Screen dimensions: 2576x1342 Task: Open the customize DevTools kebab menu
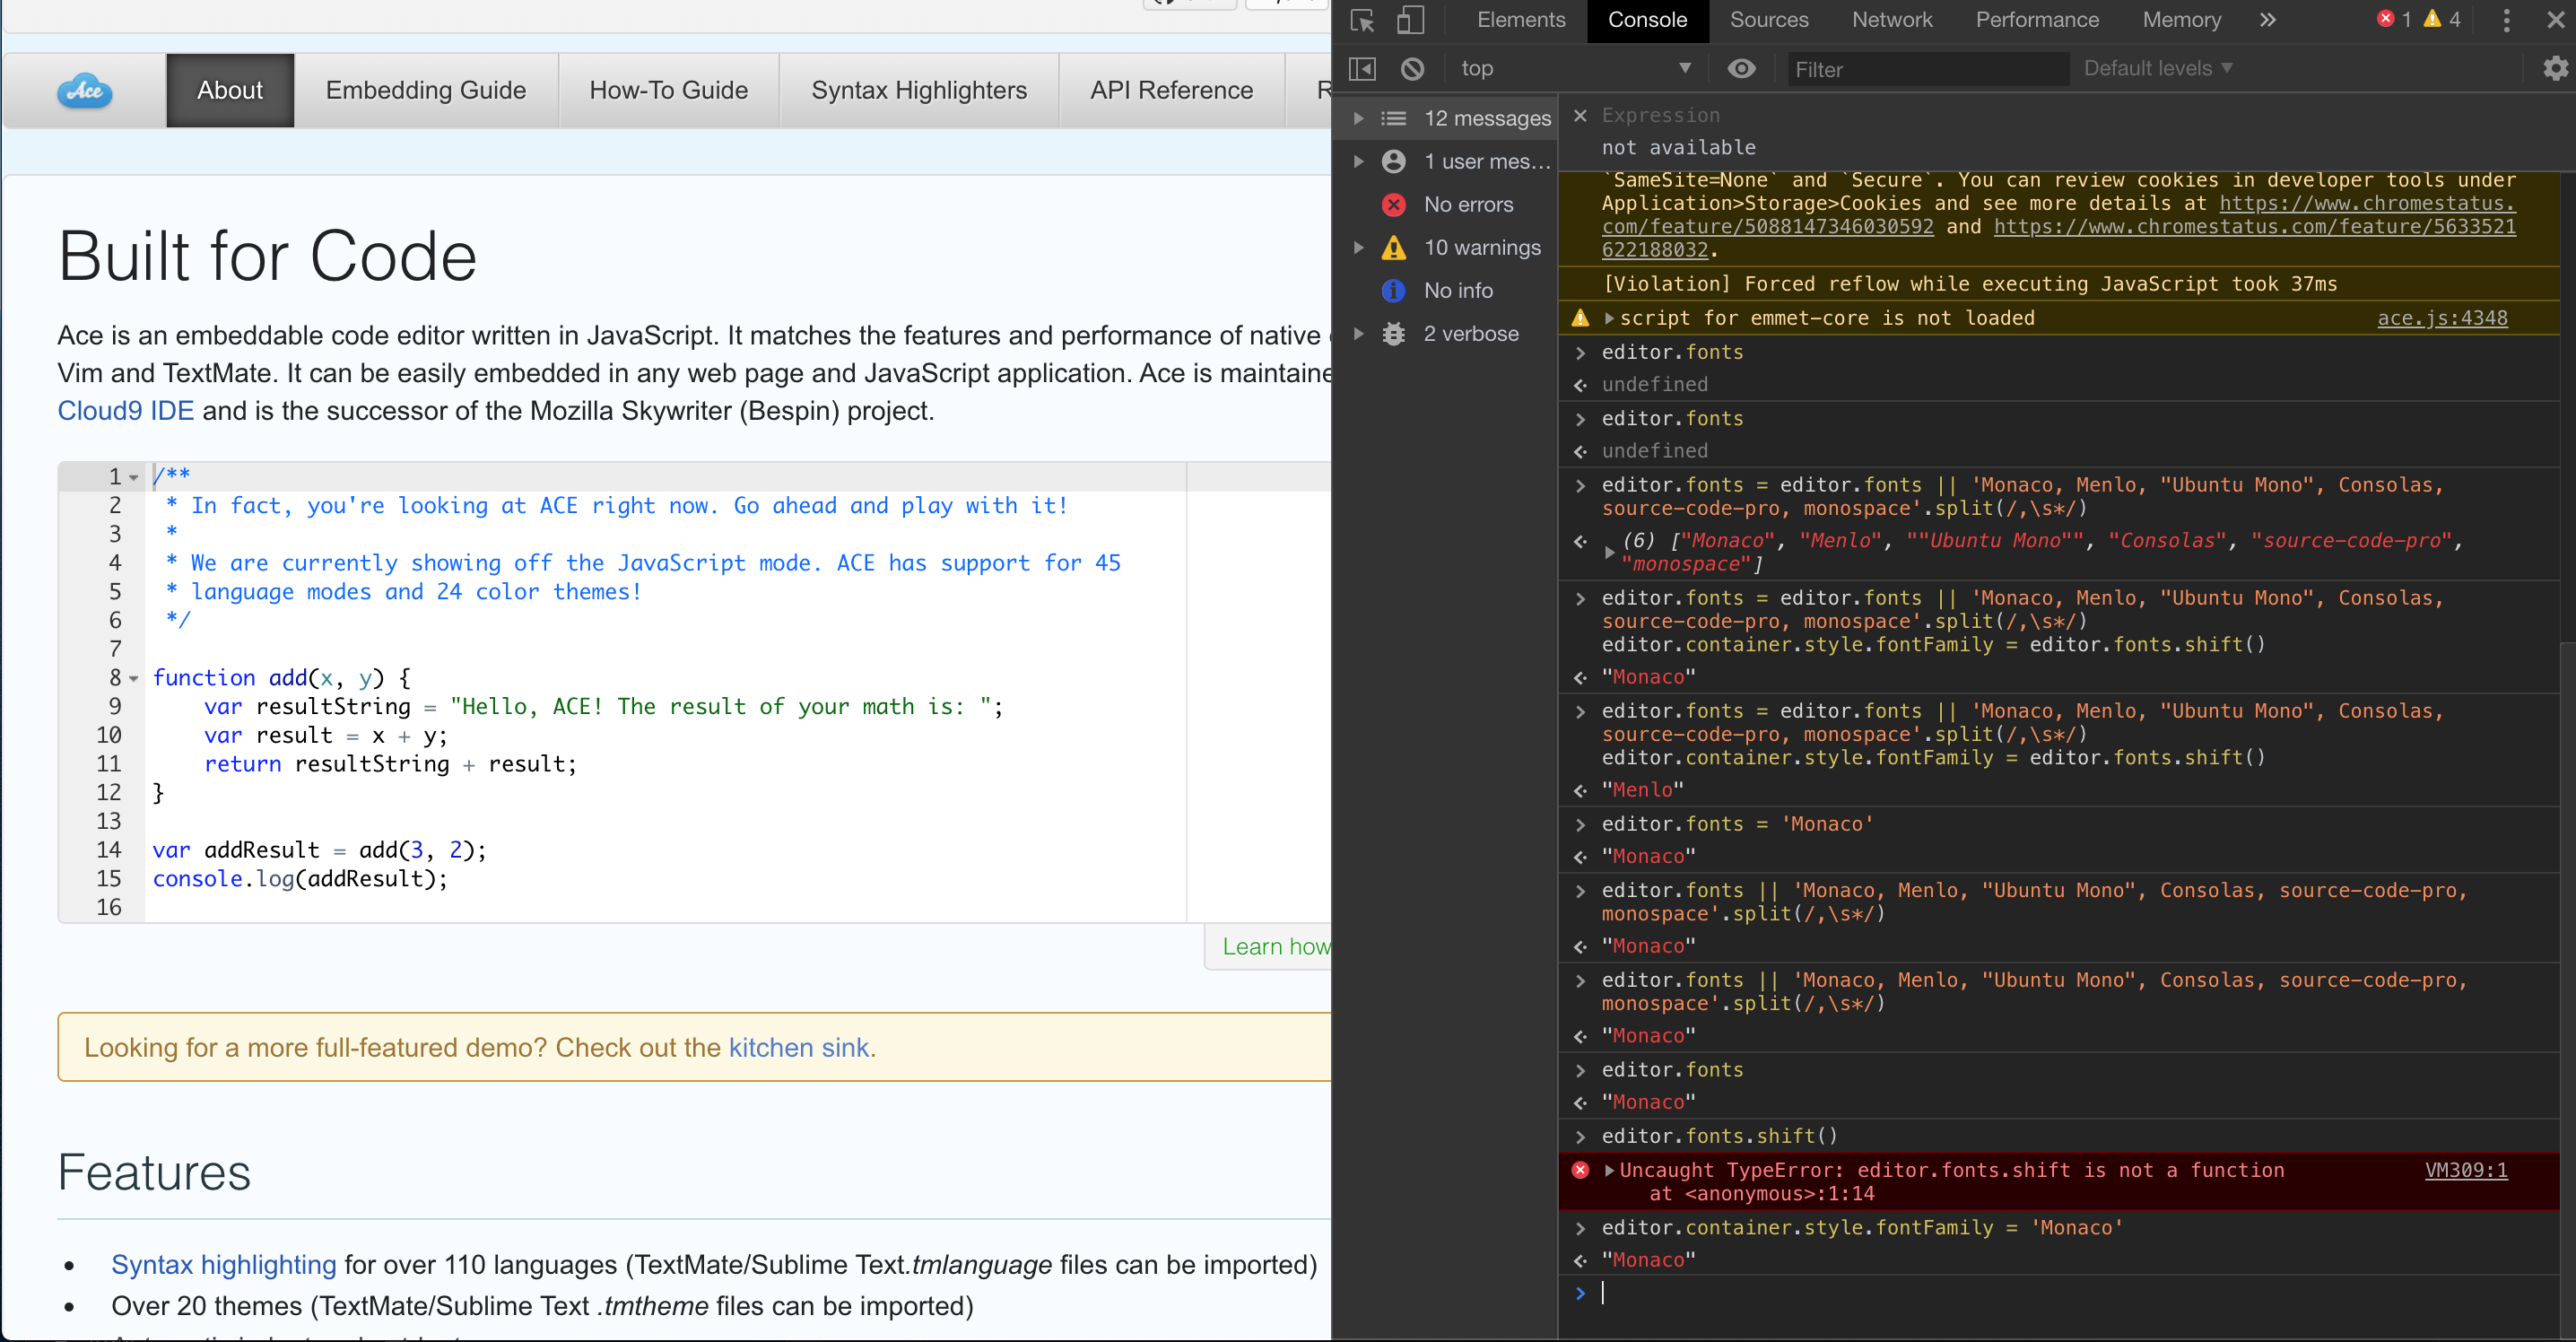point(2505,20)
